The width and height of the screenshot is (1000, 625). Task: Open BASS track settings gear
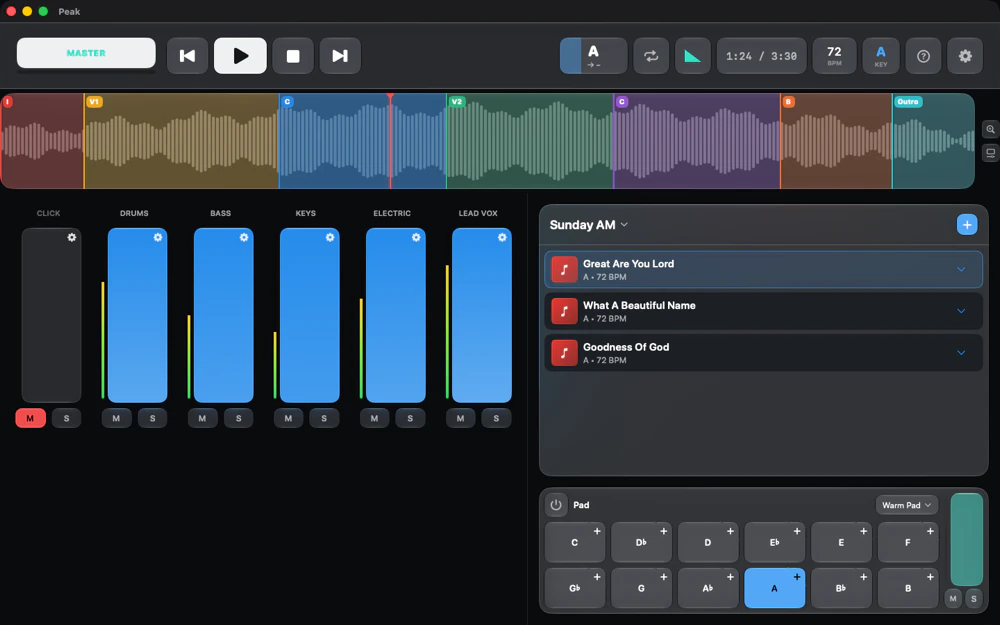point(244,237)
